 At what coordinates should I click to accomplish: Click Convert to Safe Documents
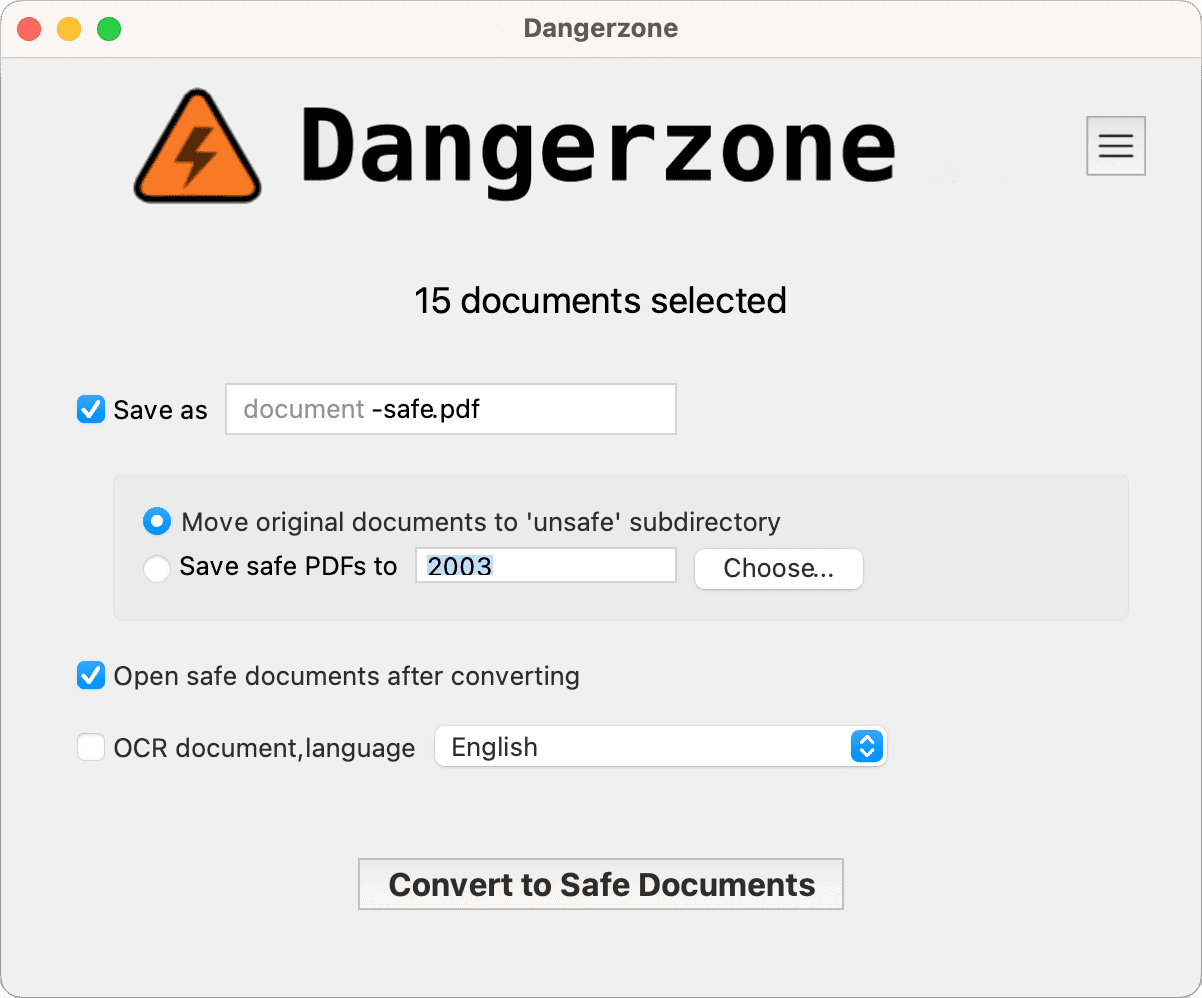[601, 884]
